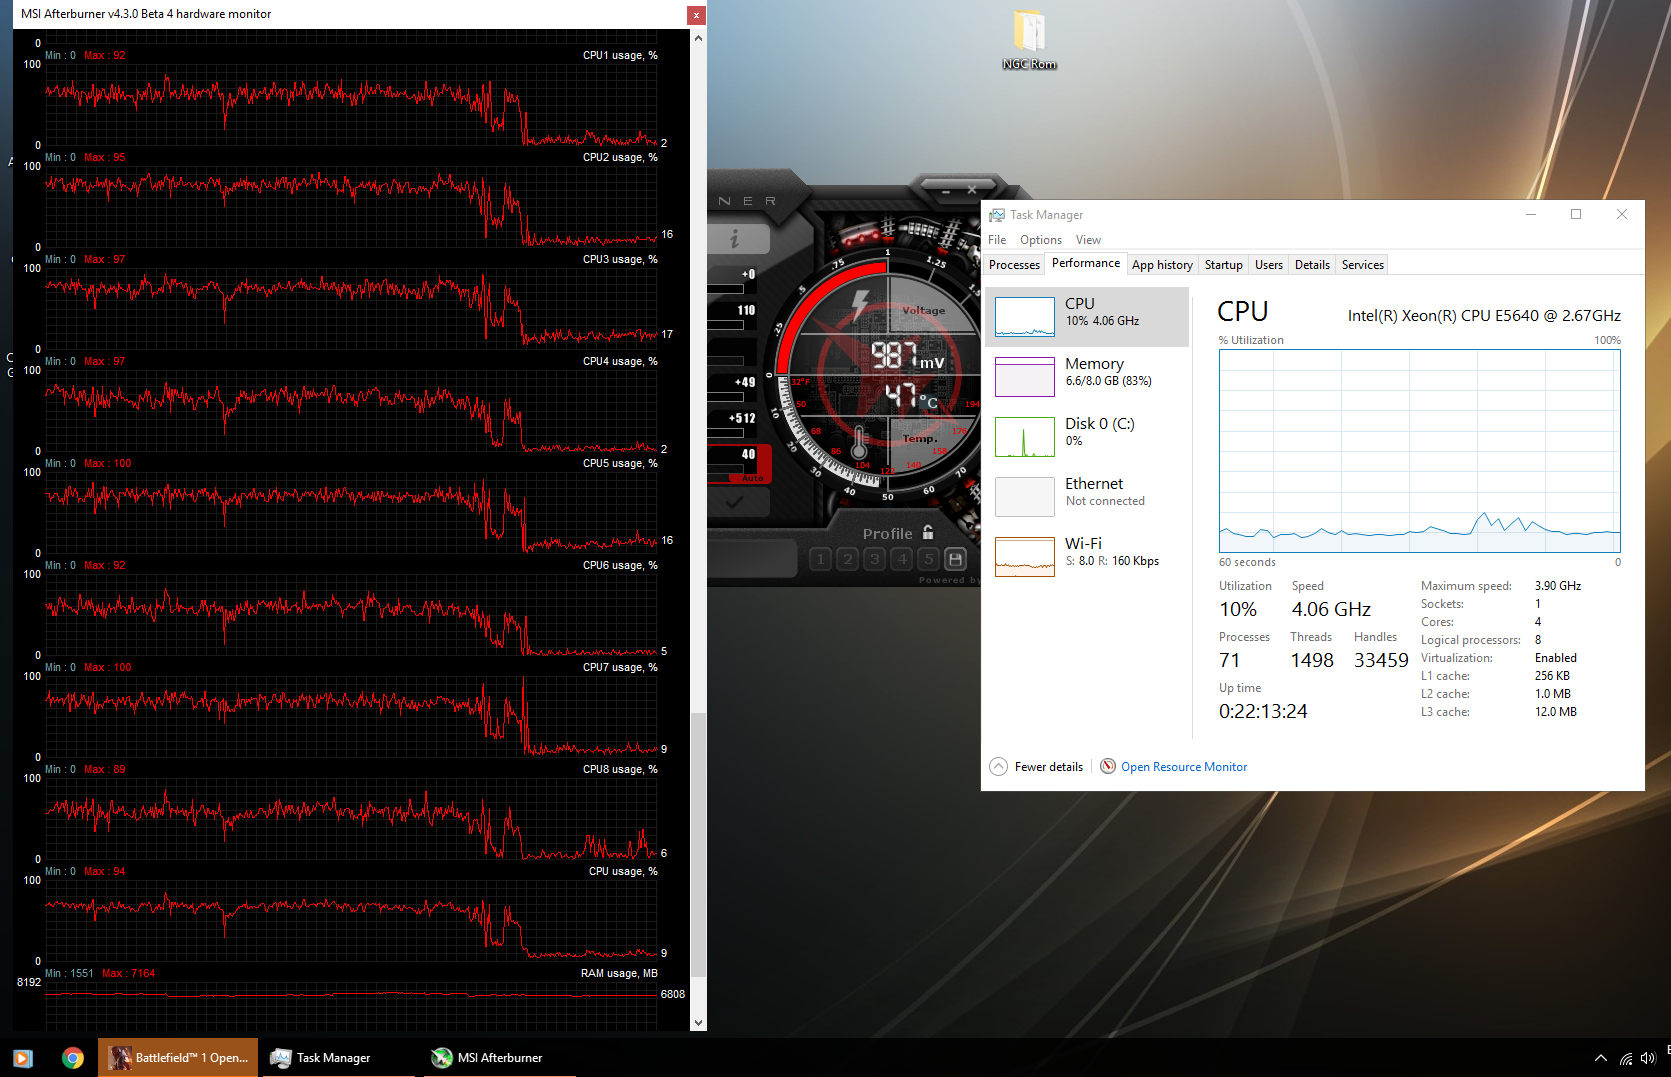1671x1077 pixels.
Task: Open the File menu in Task Manager
Action: point(997,240)
